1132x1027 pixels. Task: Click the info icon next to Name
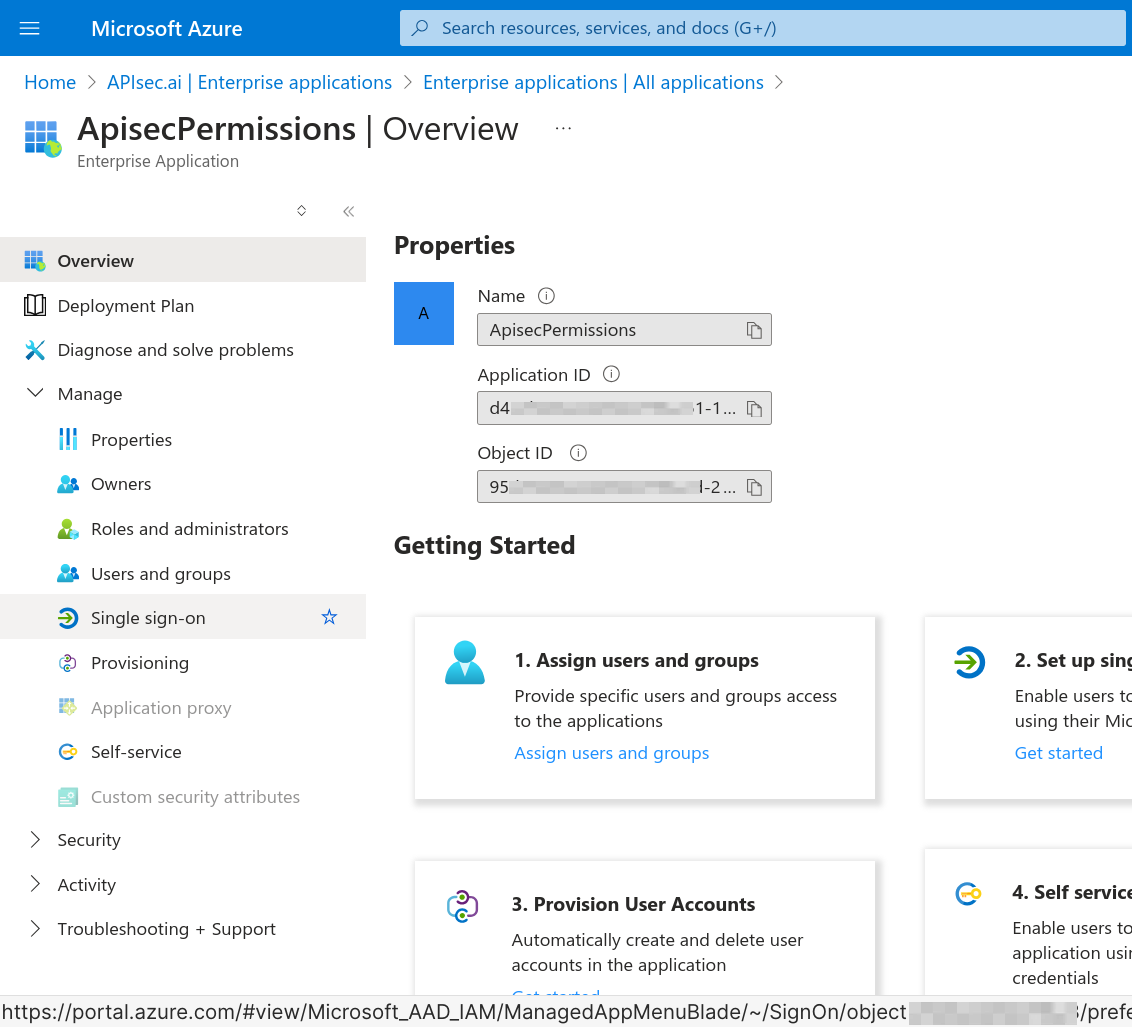tap(546, 296)
